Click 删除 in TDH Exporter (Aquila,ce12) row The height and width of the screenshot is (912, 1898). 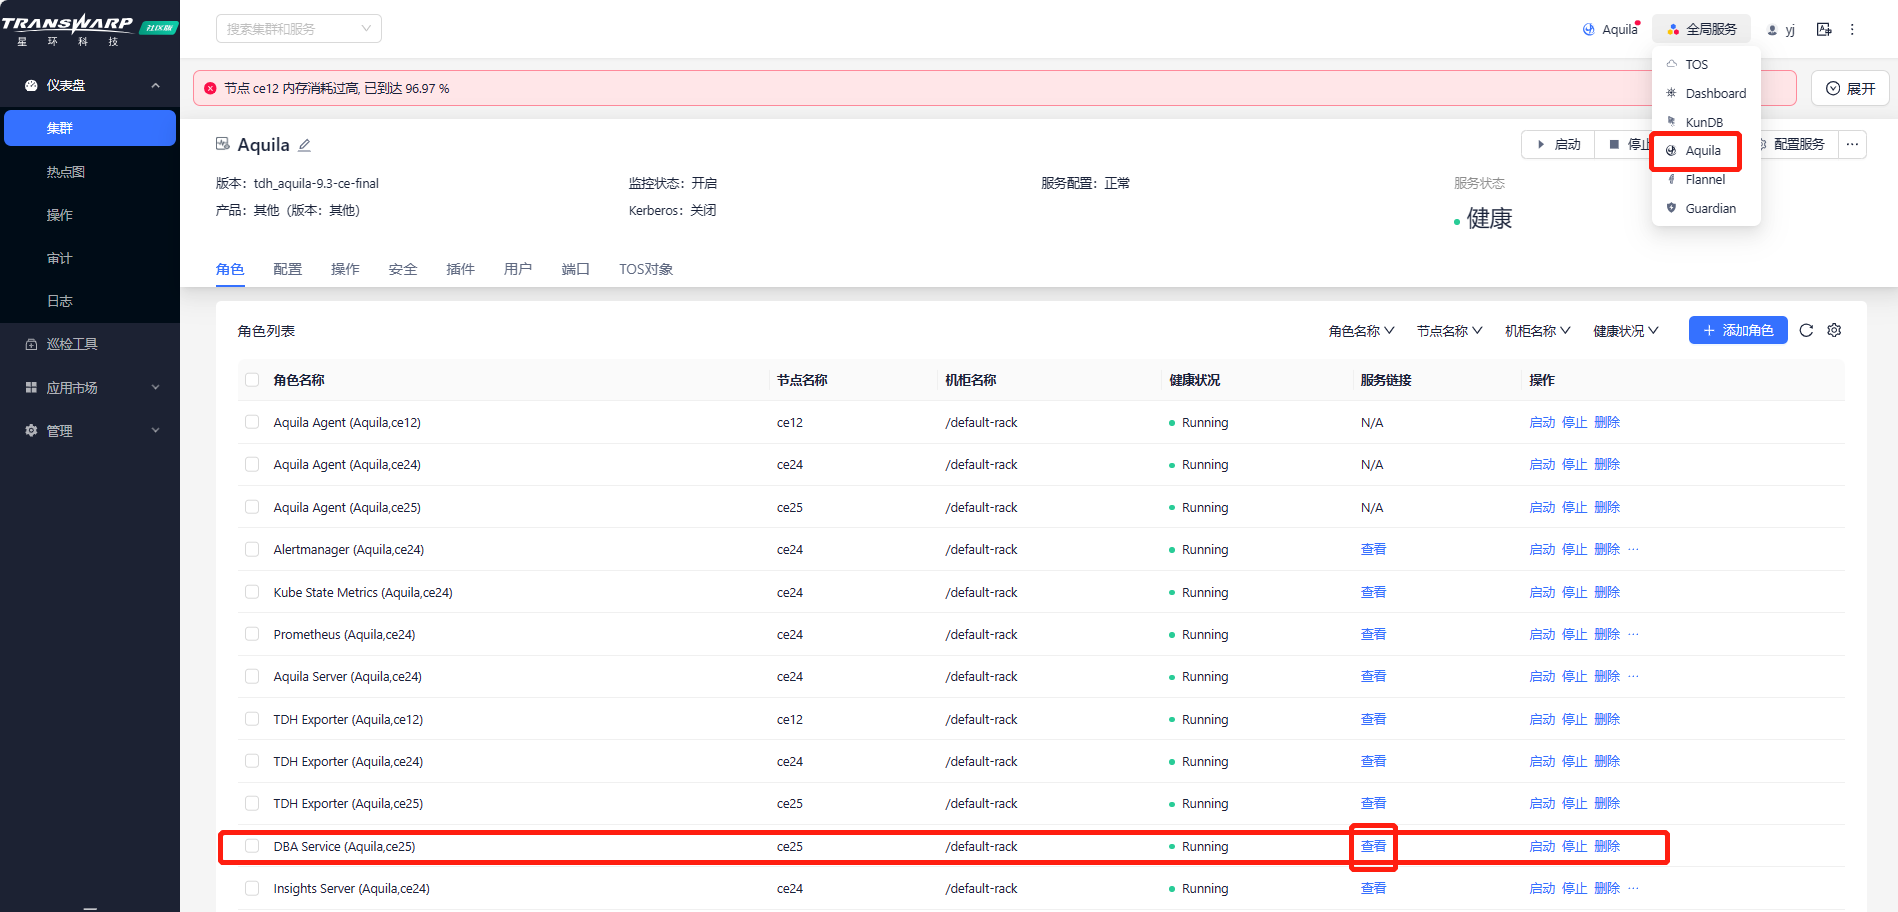[x=1607, y=719]
